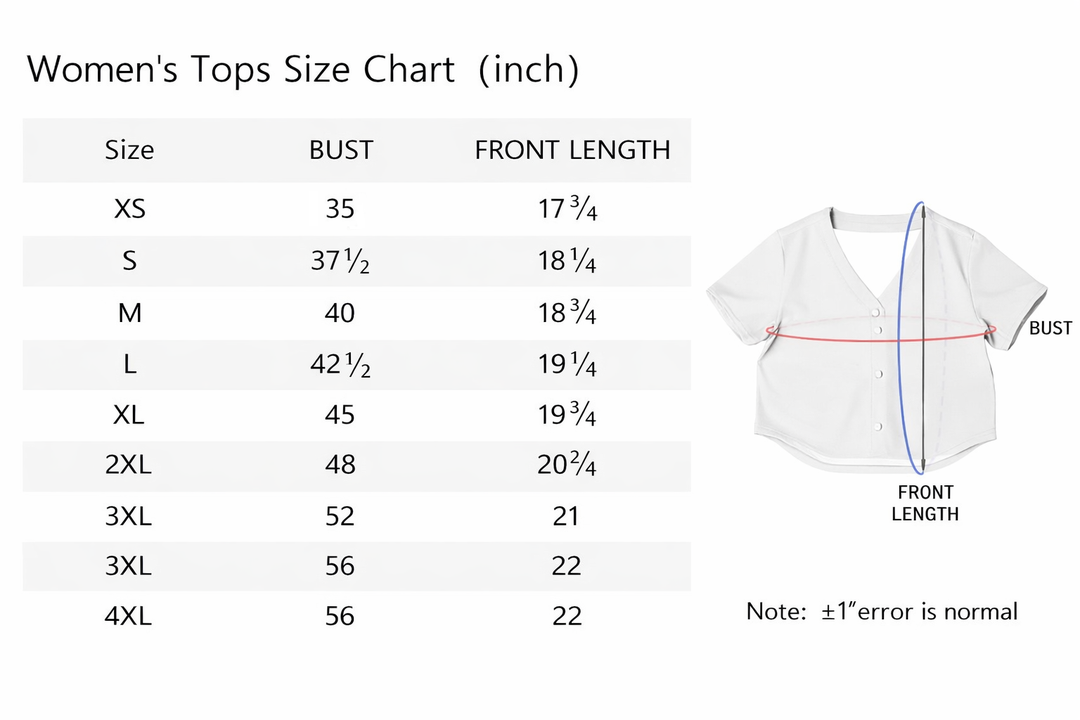
Task: Click the bust value 40
Action: tap(340, 313)
